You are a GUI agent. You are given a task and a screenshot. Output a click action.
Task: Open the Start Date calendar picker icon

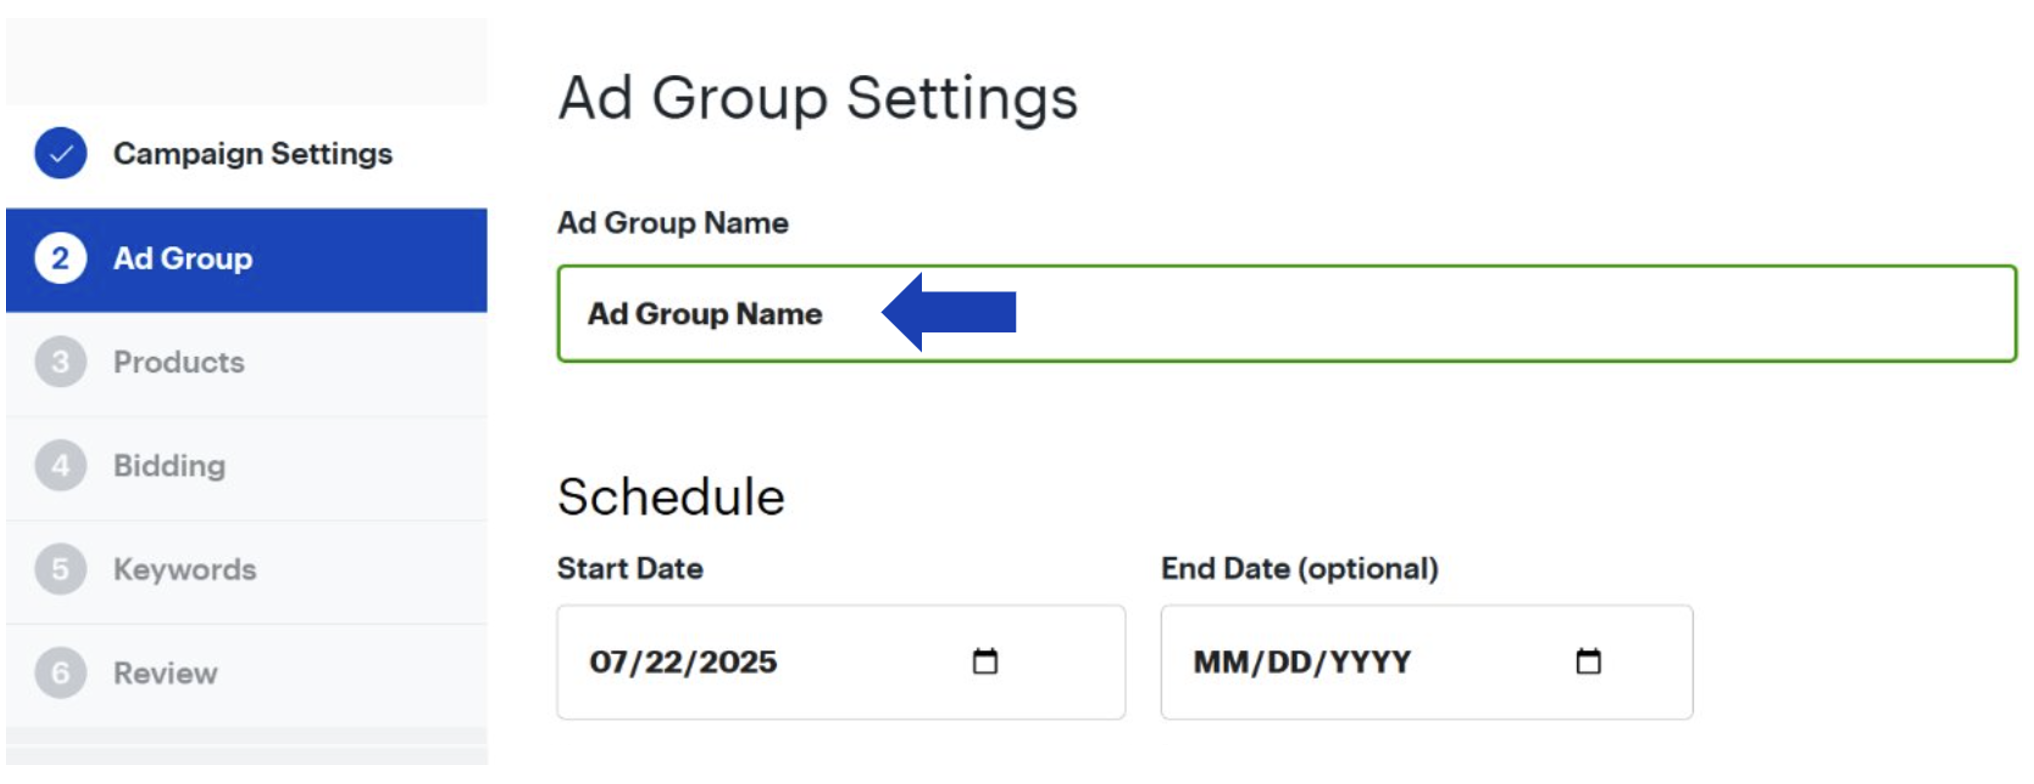[x=985, y=661]
